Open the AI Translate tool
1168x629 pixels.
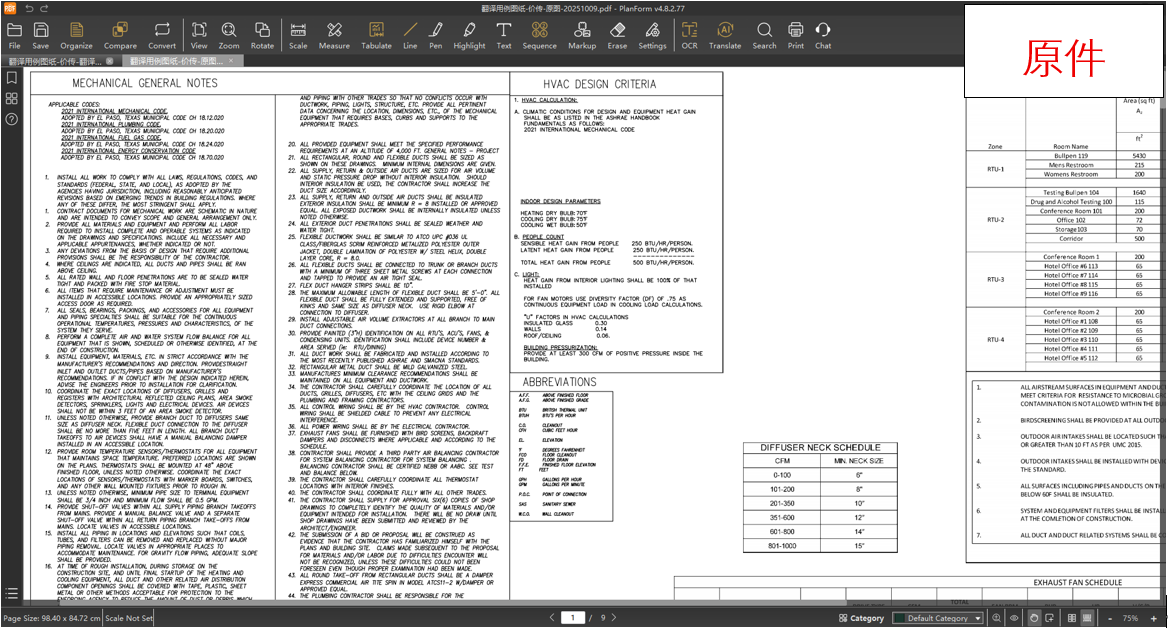coord(725,35)
